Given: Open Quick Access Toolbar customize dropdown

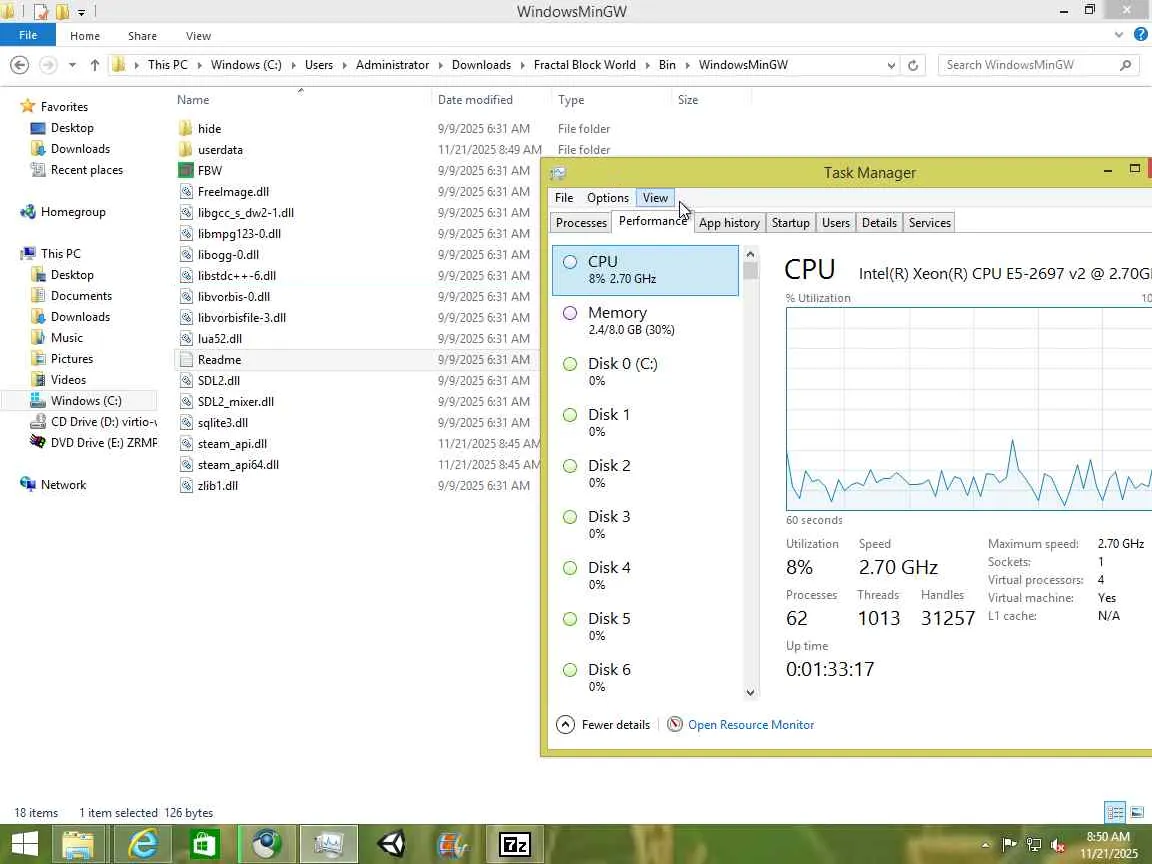Looking at the screenshot, I should pyautogui.click(x=82, y=12).
